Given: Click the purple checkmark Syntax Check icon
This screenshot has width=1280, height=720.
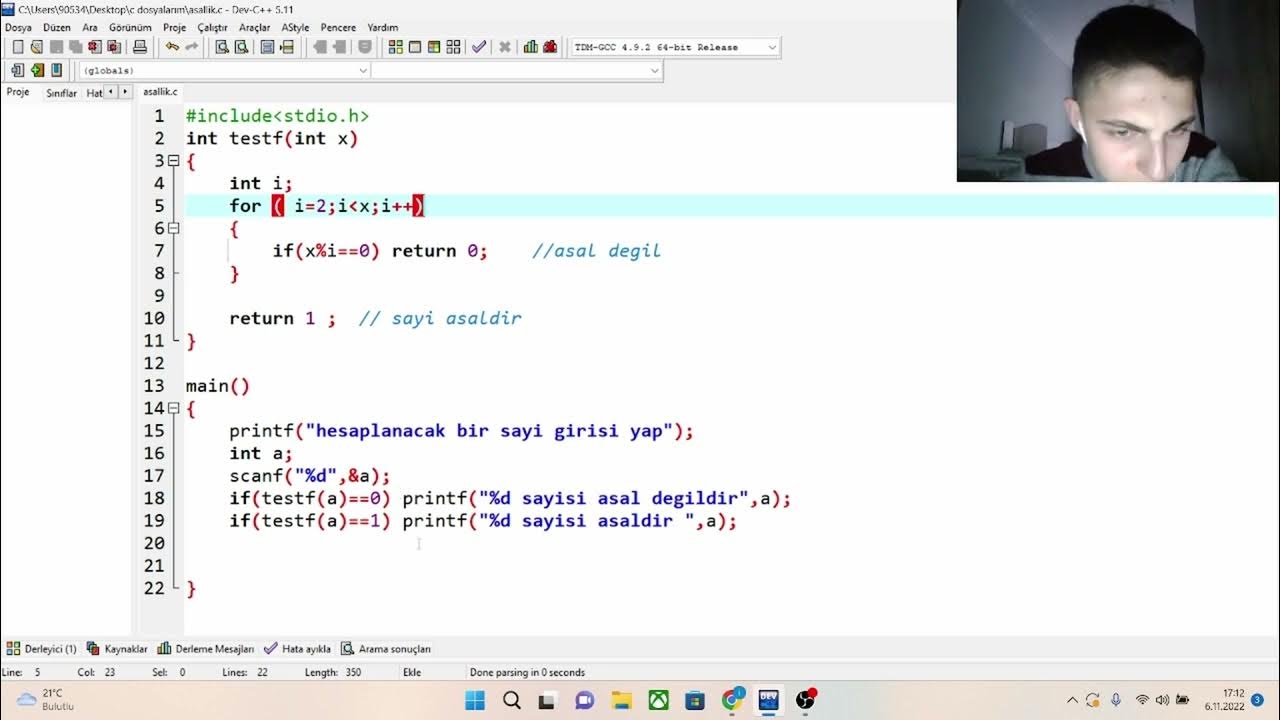Looking at the screenshot, I should [479, 47].
